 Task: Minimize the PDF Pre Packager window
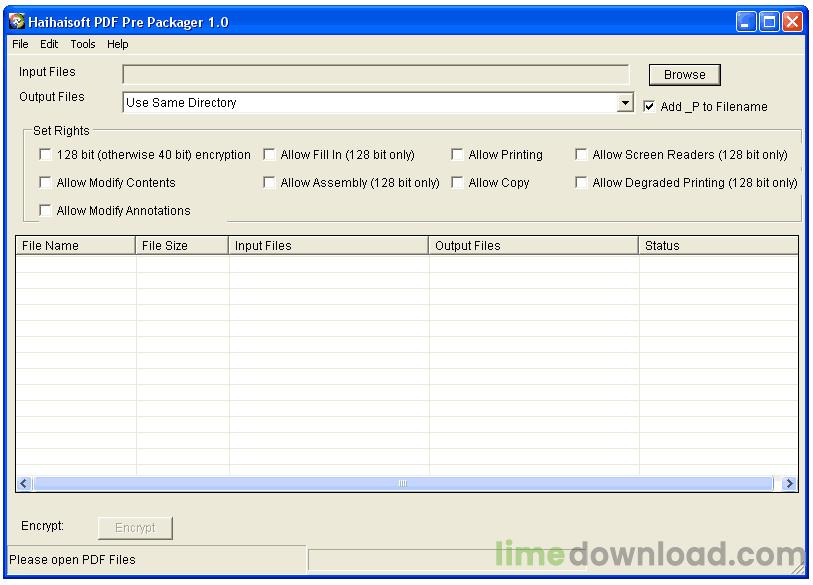tap(746, 22)
